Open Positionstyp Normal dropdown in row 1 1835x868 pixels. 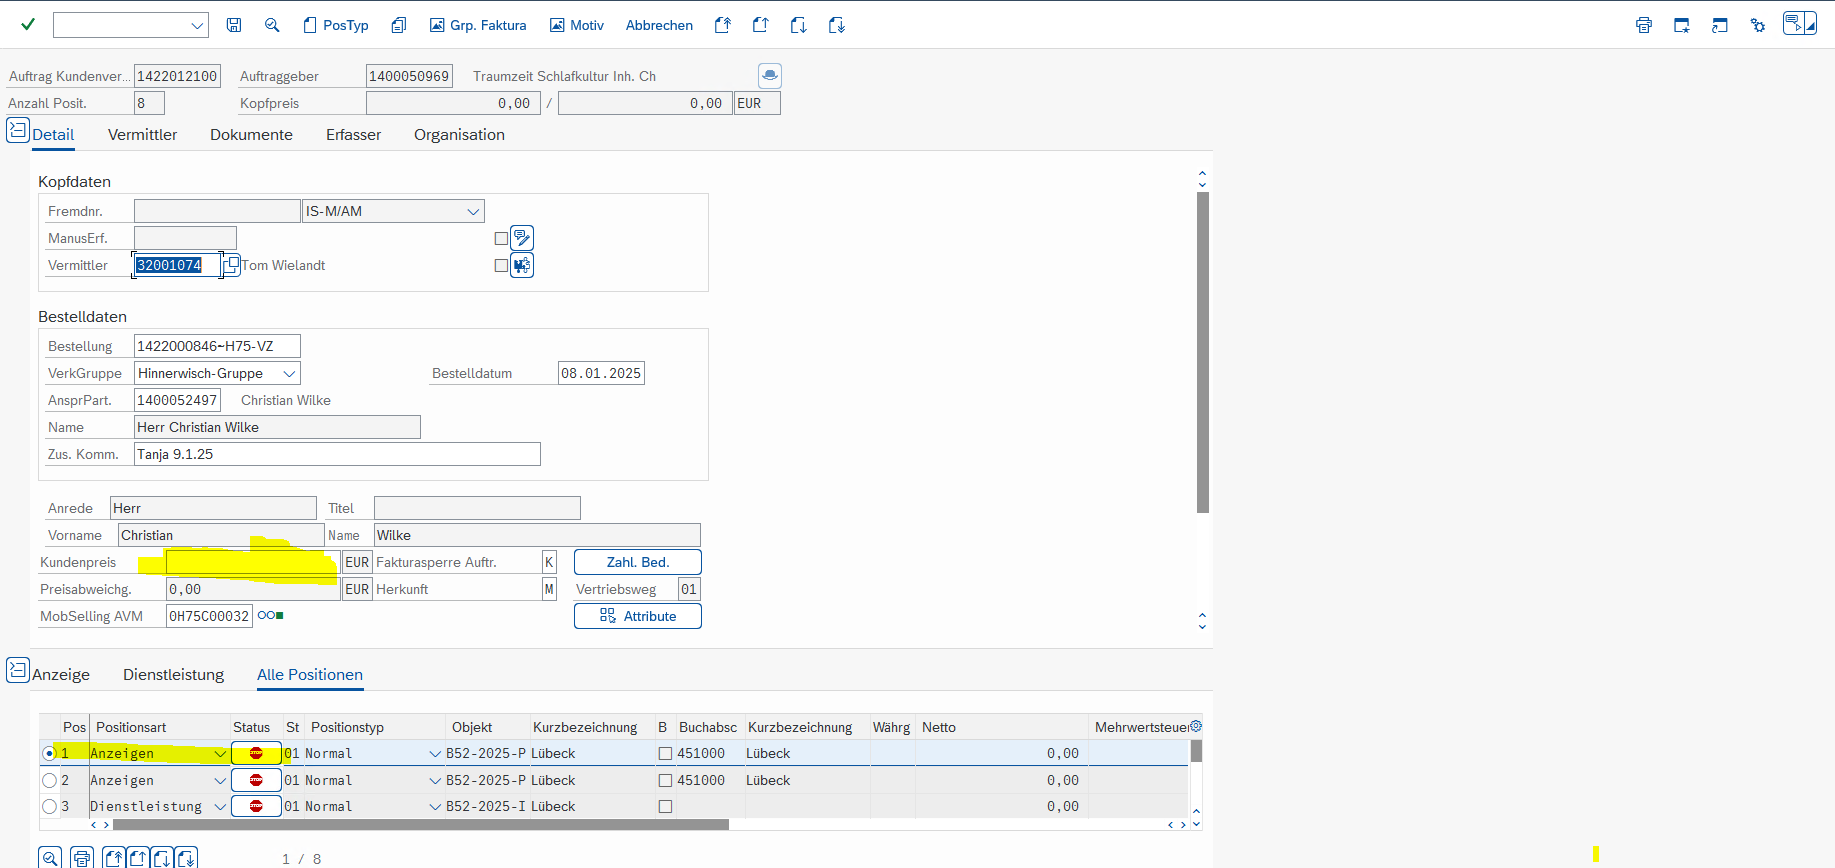point(435,753)
